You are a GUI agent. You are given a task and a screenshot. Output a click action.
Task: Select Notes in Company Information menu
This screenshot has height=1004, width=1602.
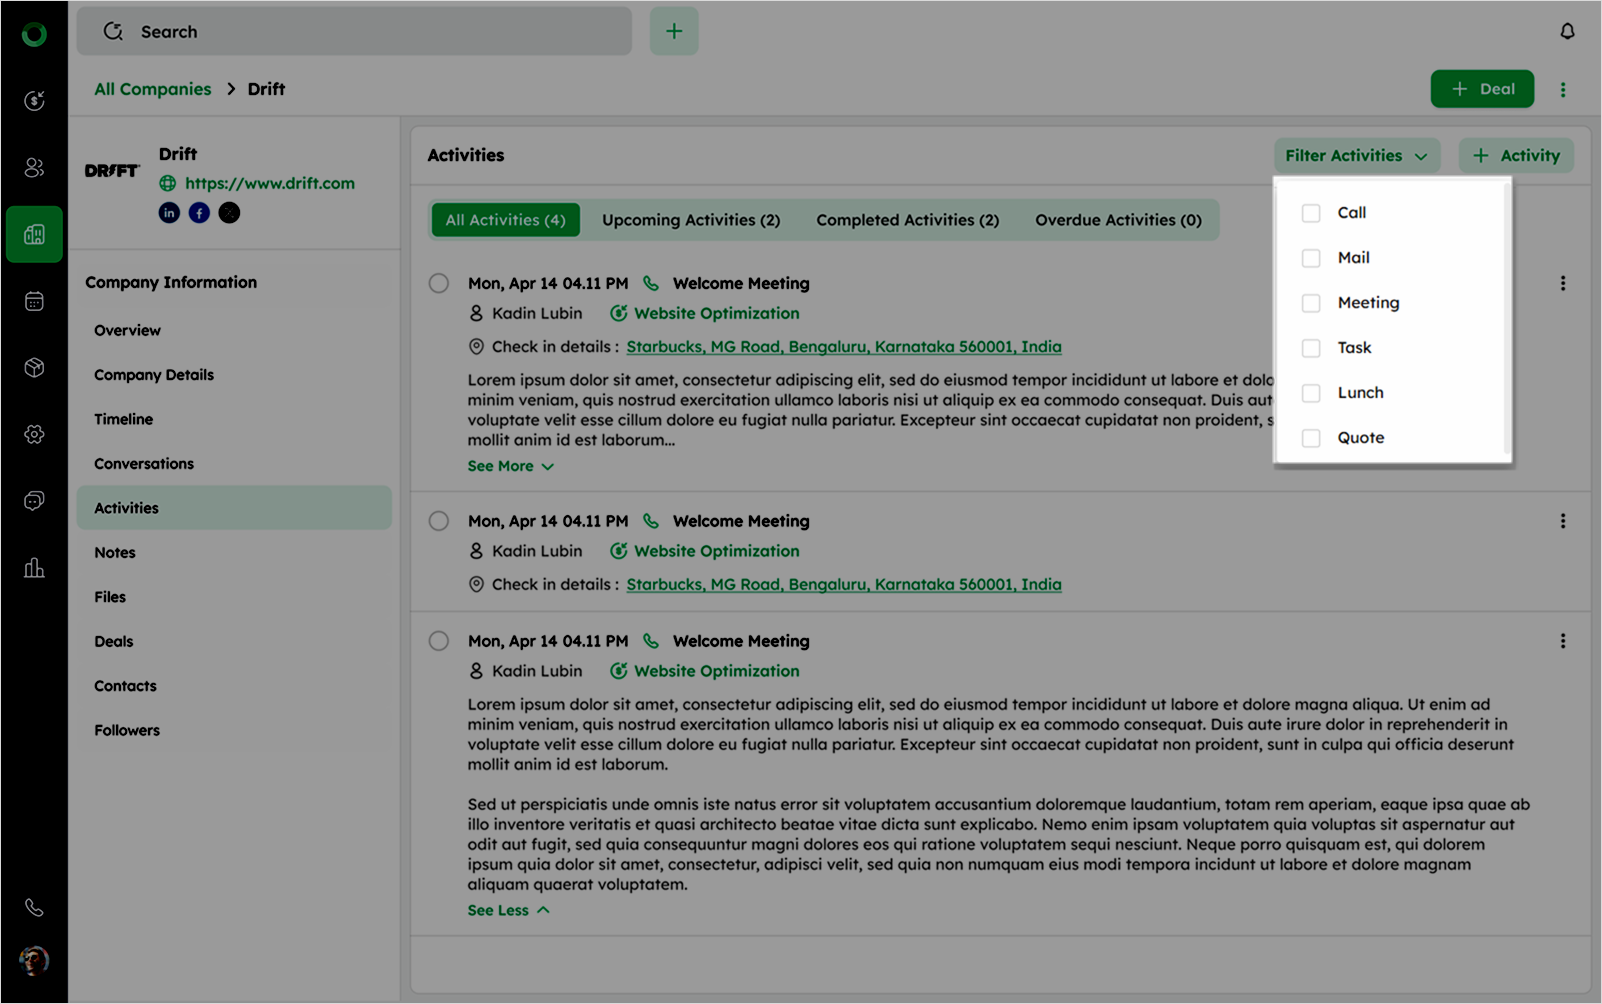[115, 552]
